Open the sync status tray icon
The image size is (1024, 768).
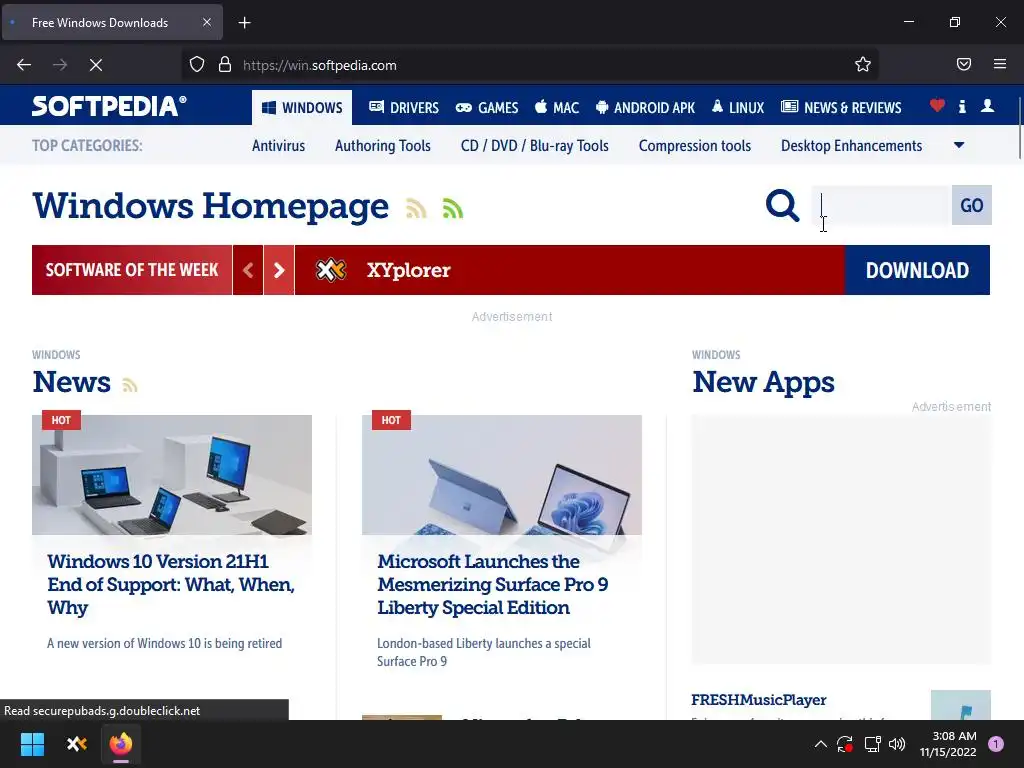[844, 744]
